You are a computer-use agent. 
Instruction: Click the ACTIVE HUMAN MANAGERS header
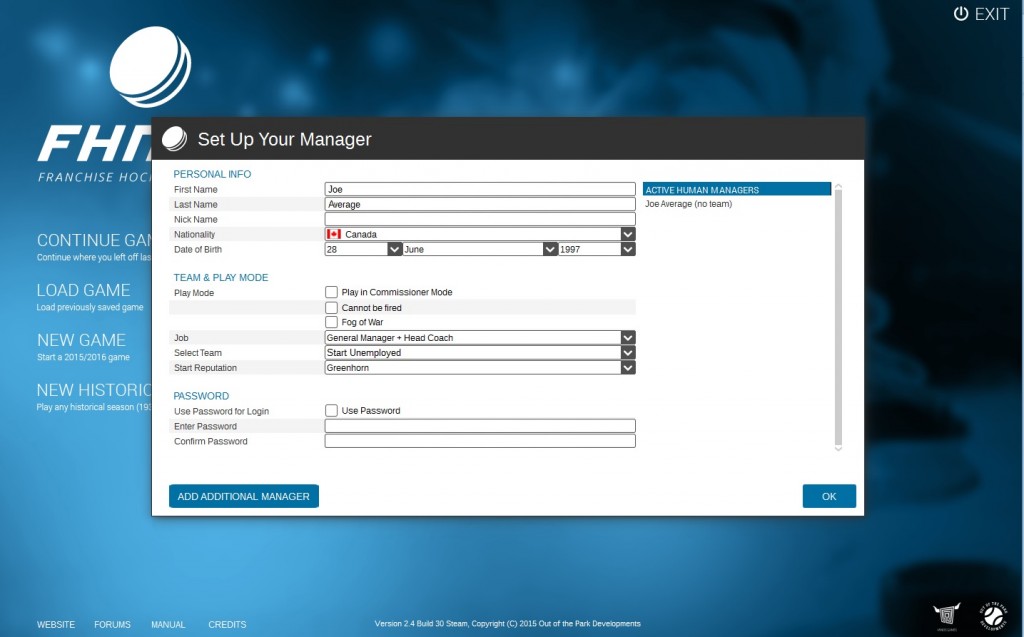737,189
